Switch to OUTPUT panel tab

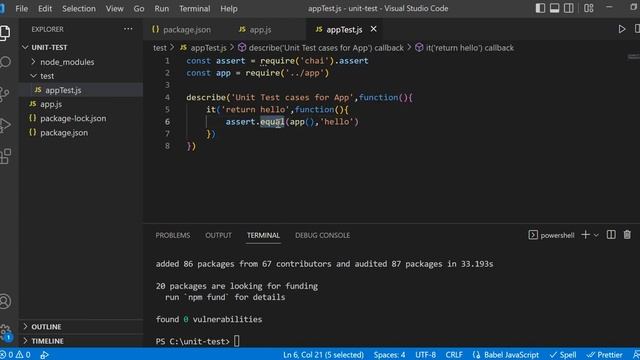point(218,235)
